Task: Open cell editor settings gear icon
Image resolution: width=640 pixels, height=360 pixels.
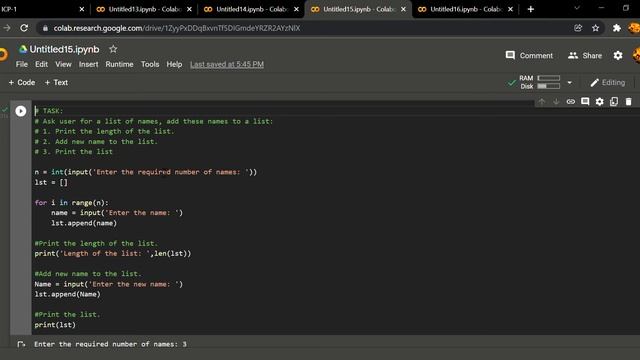Action: tap(599, 102)
